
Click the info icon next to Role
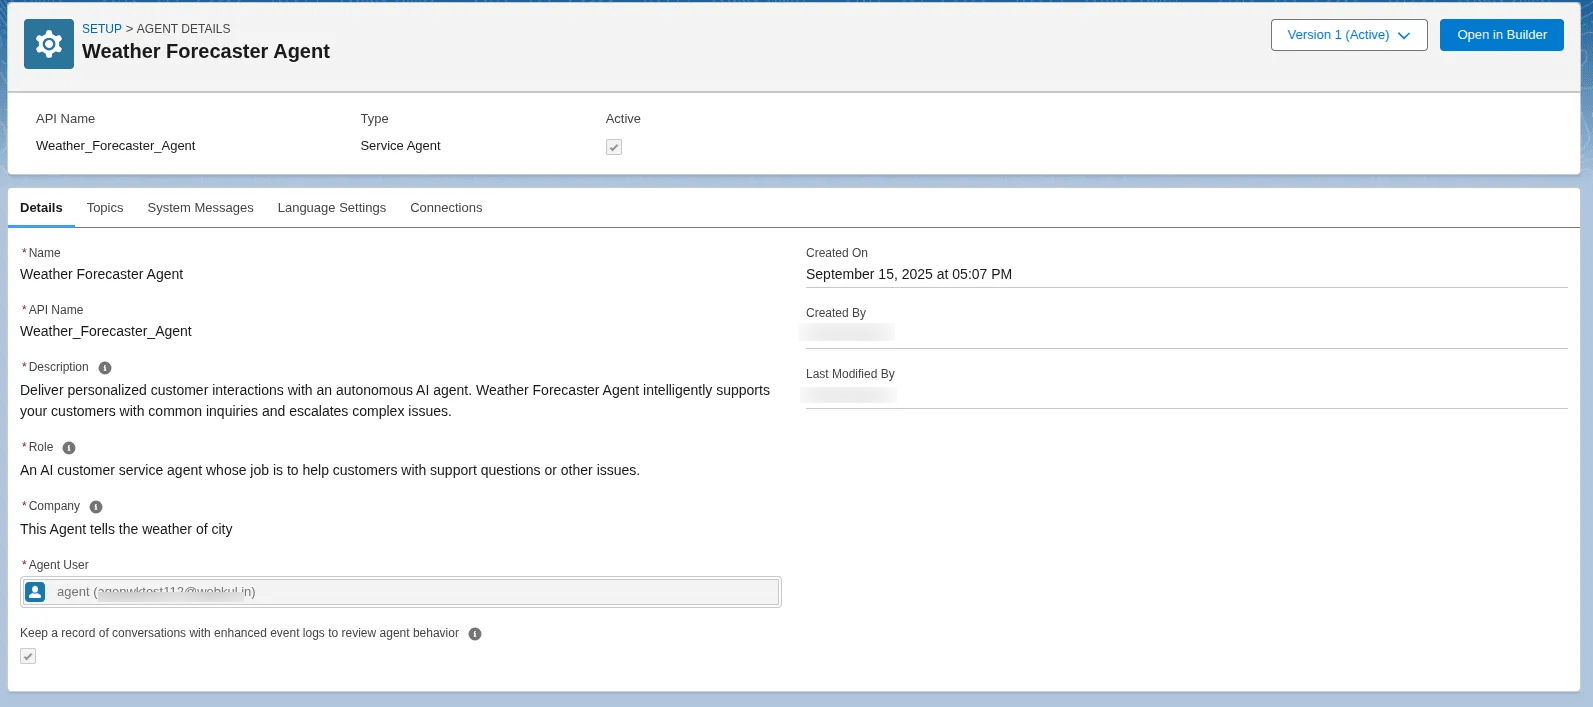69,448
